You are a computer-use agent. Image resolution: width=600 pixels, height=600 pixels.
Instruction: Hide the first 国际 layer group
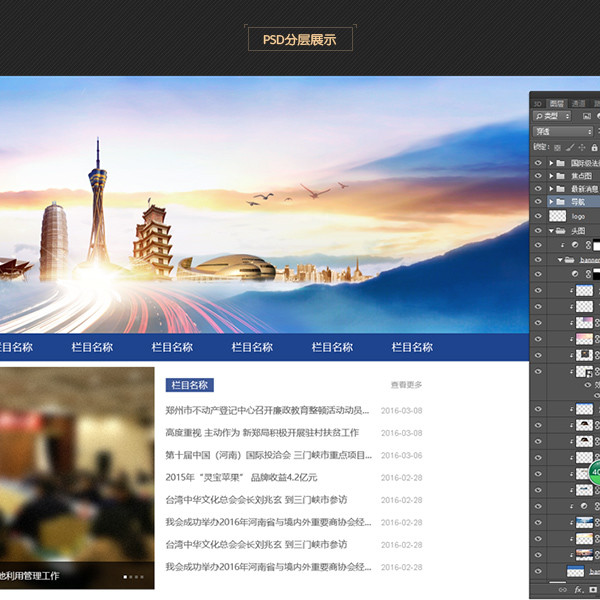click(x=538, y=163)
